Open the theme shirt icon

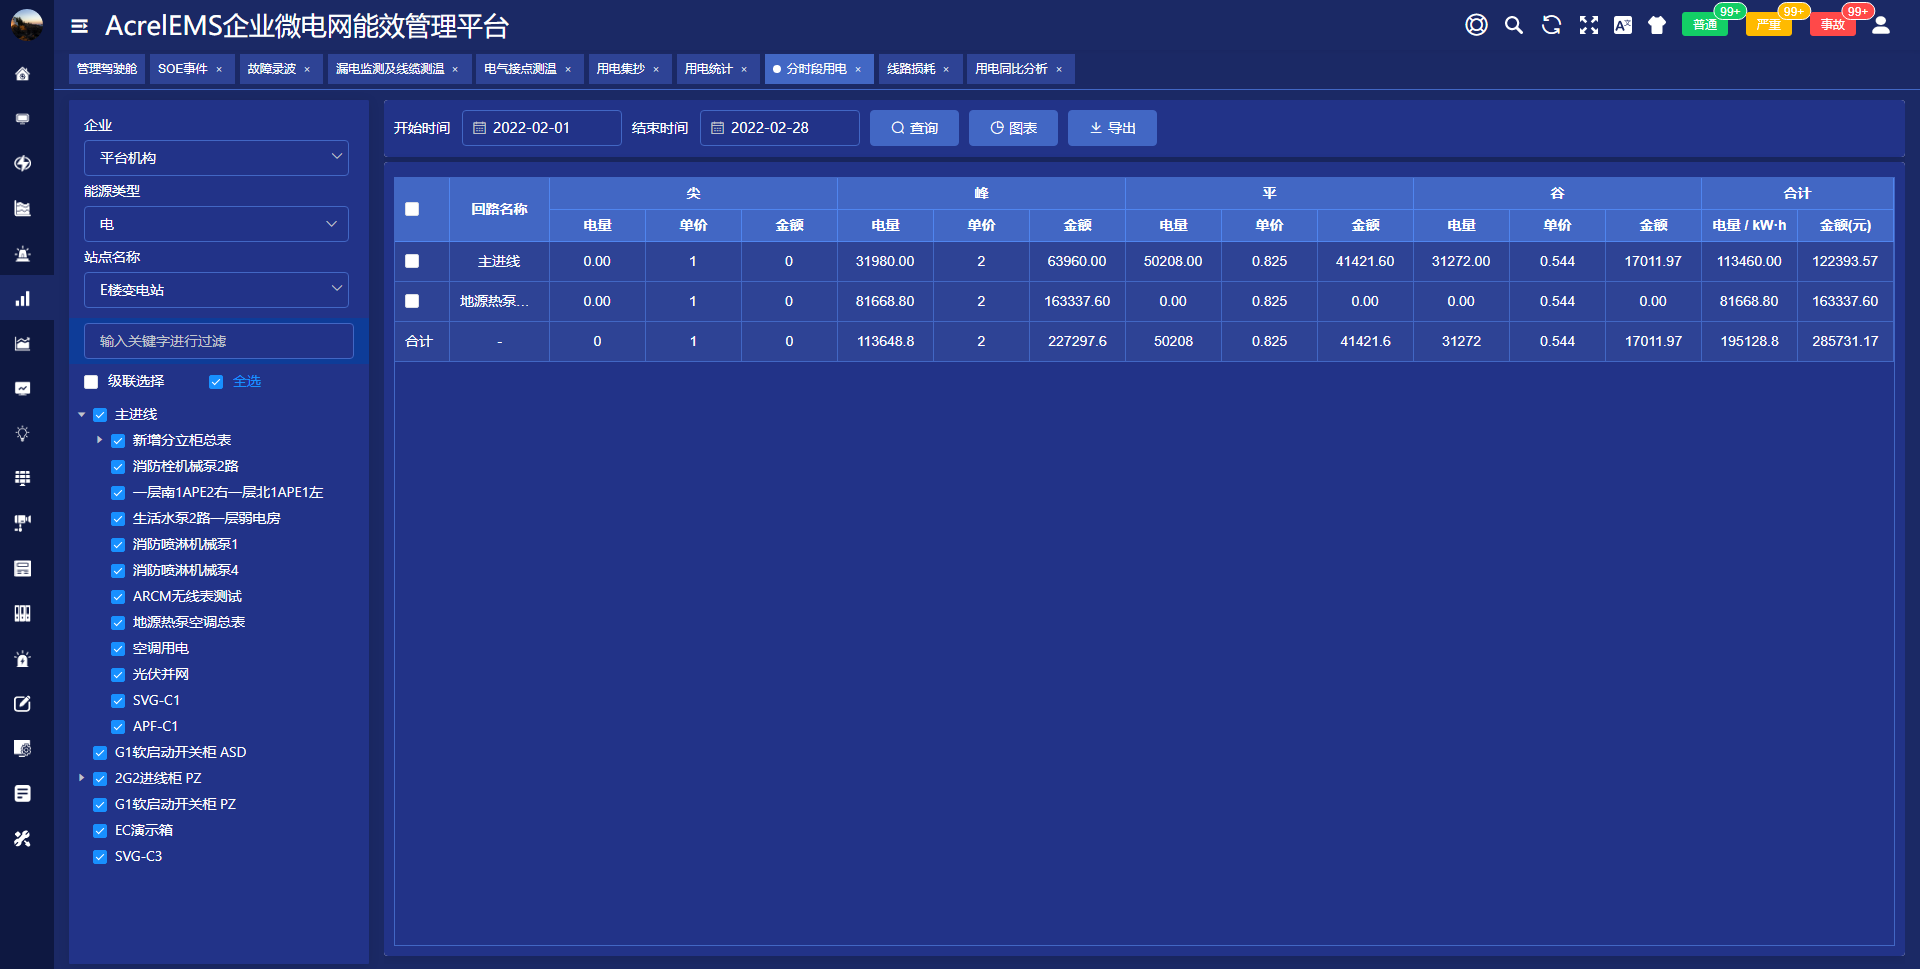pyautogui.click(x=1657, y=26)
